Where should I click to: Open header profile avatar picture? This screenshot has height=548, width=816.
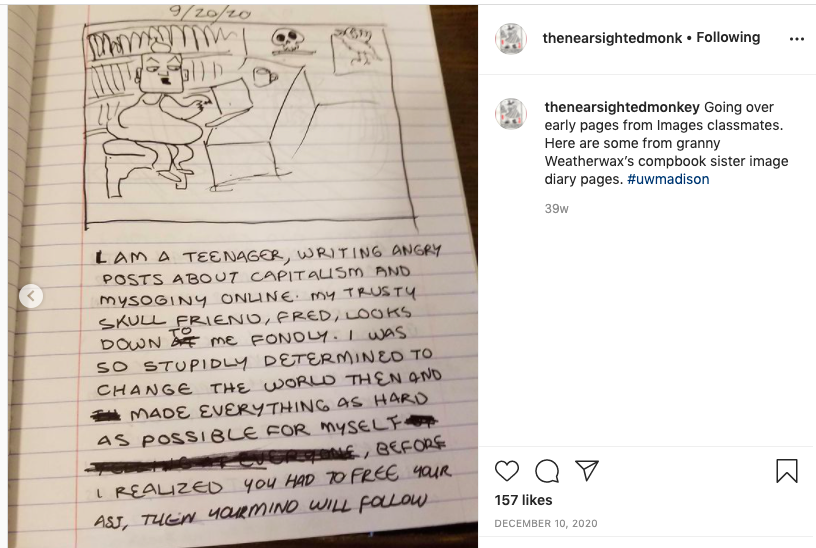click(x=511, y=39)
